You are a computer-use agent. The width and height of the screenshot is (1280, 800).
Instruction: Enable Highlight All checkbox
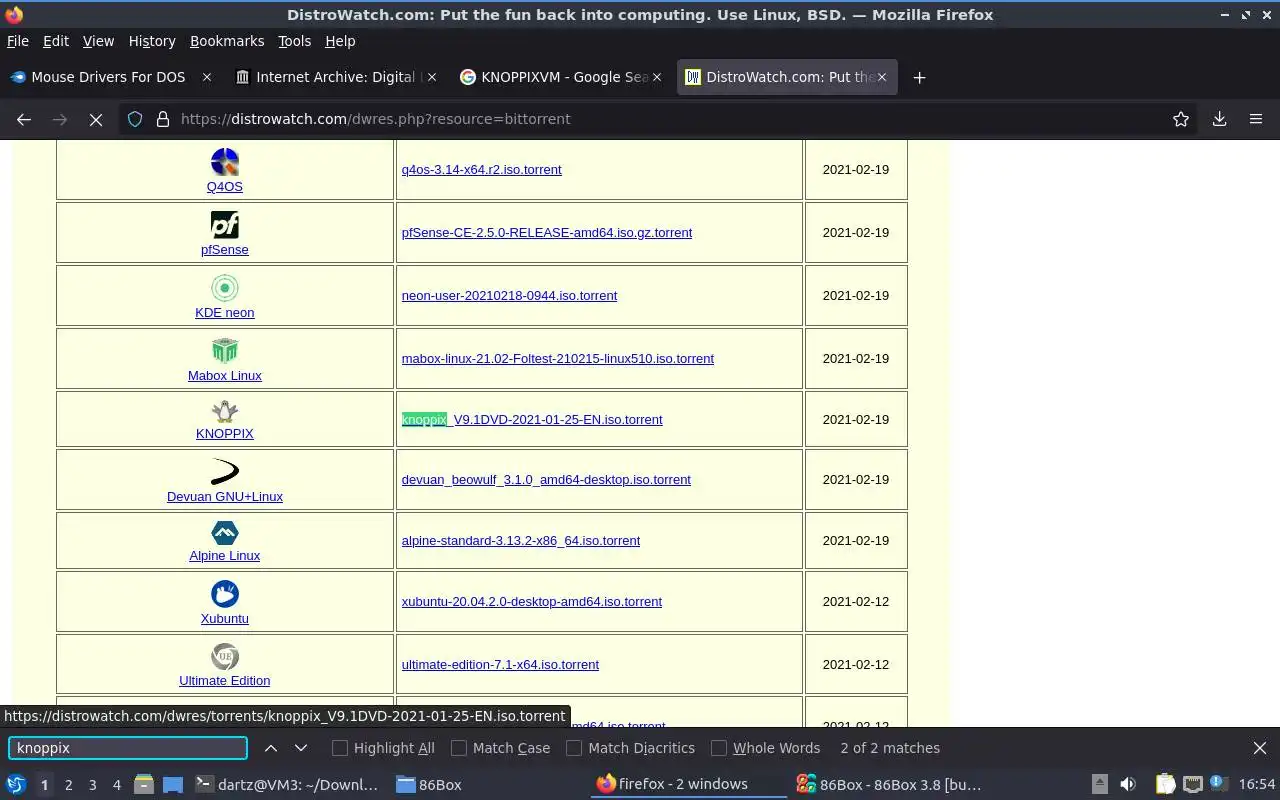tap(340, 748)
